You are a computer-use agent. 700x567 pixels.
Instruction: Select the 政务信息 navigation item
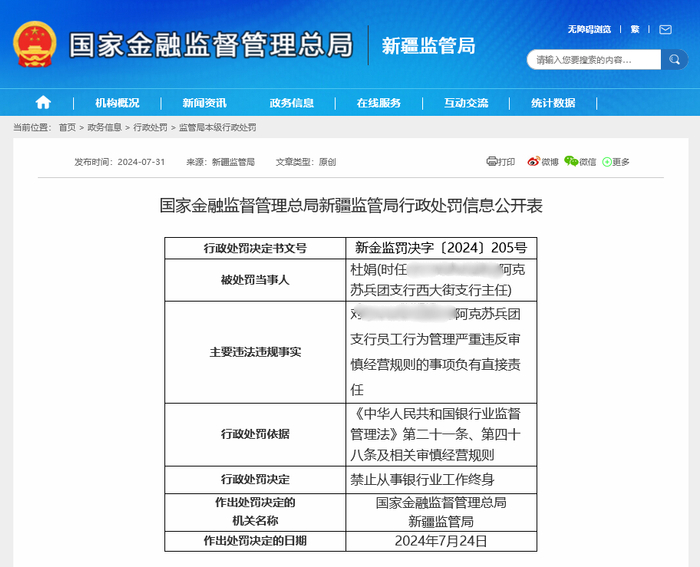pos(292,103)
